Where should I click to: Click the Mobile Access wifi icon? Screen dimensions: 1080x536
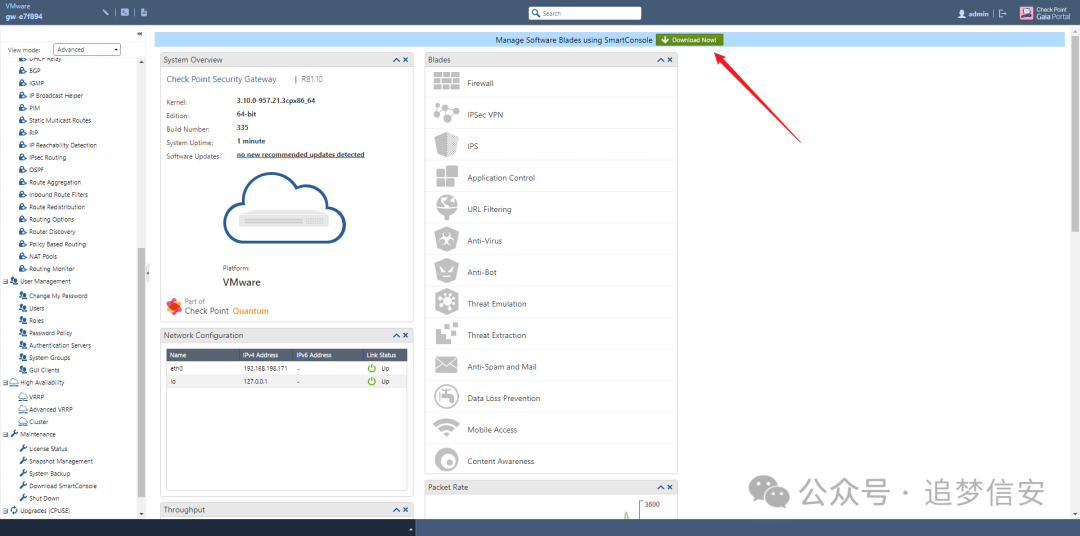click(x=446, y=429)
